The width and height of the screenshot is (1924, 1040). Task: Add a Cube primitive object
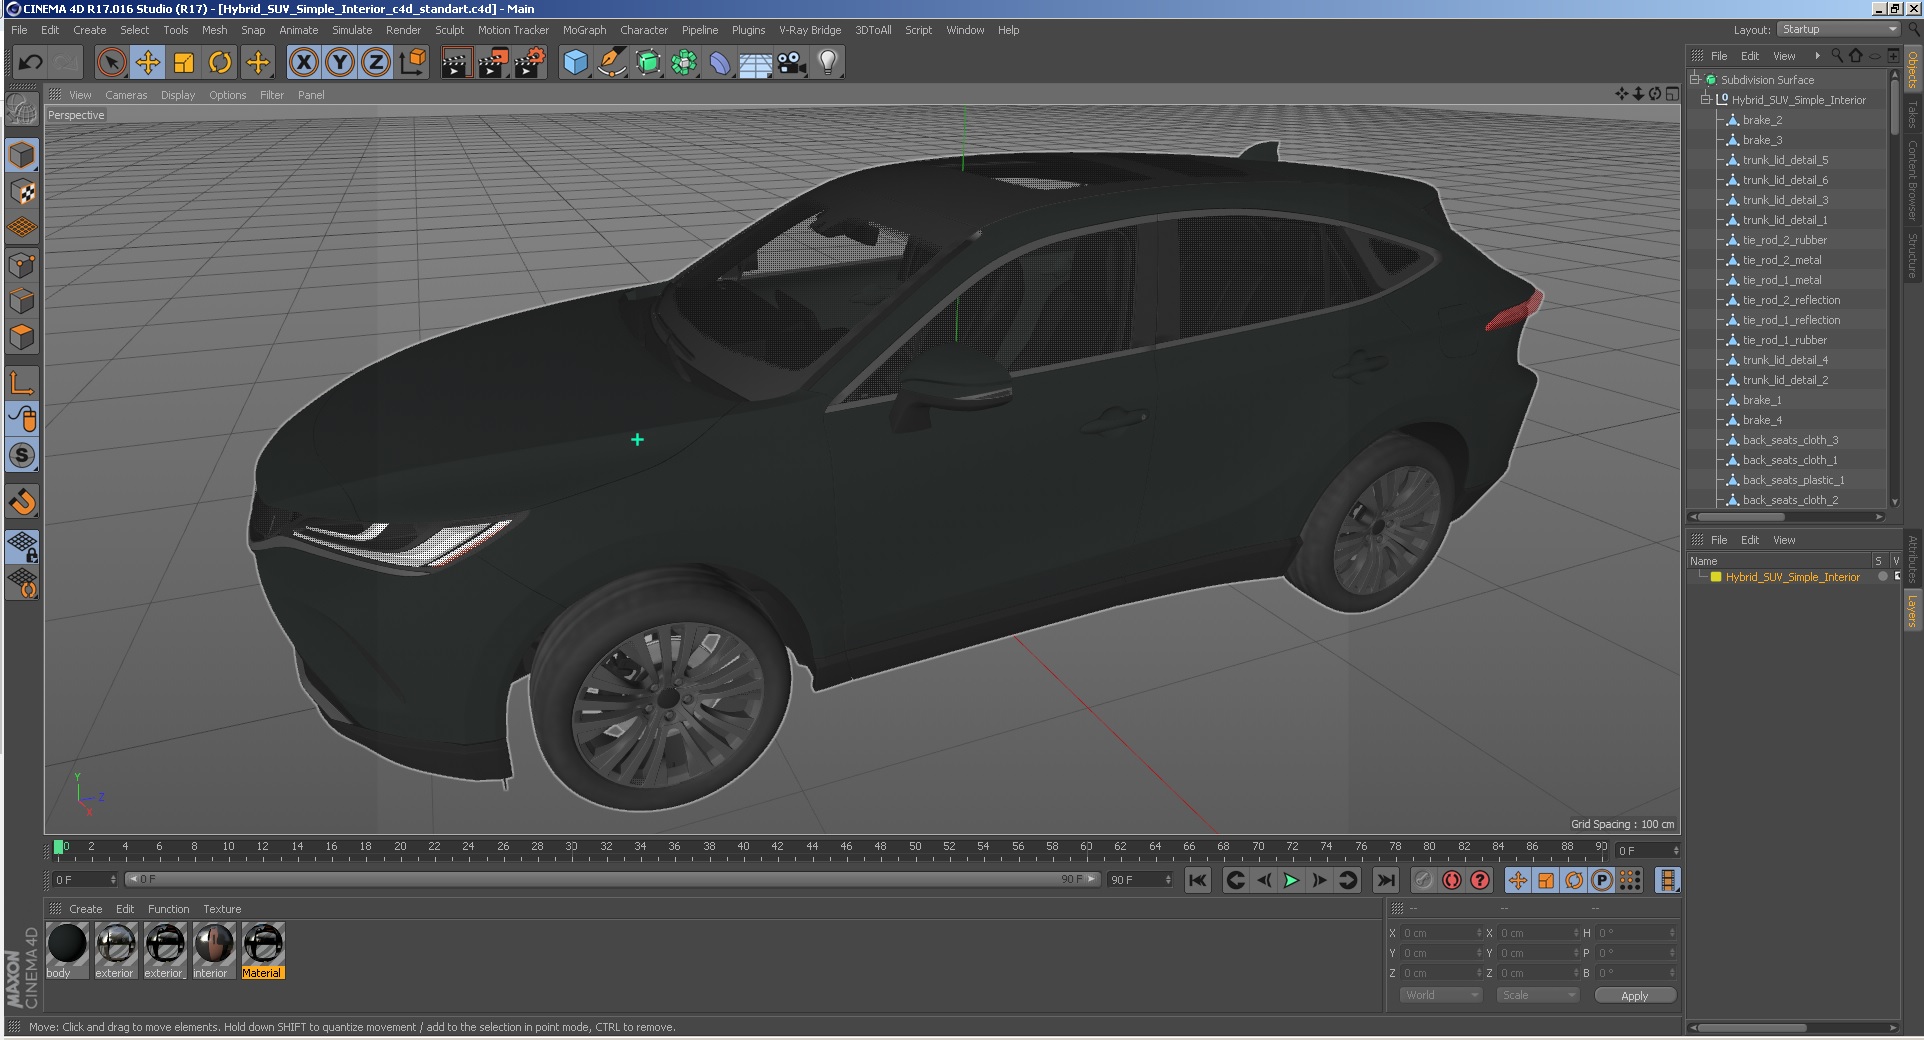(x=576, y=63)
